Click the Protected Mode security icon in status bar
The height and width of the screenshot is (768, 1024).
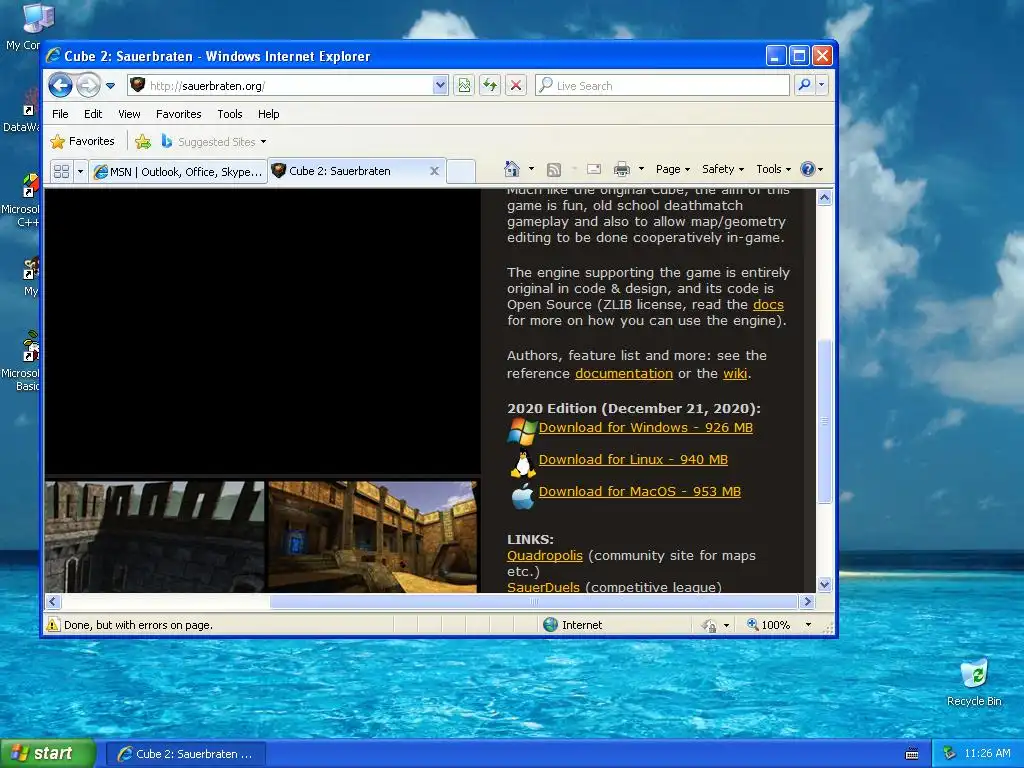(x=710, y=626)
